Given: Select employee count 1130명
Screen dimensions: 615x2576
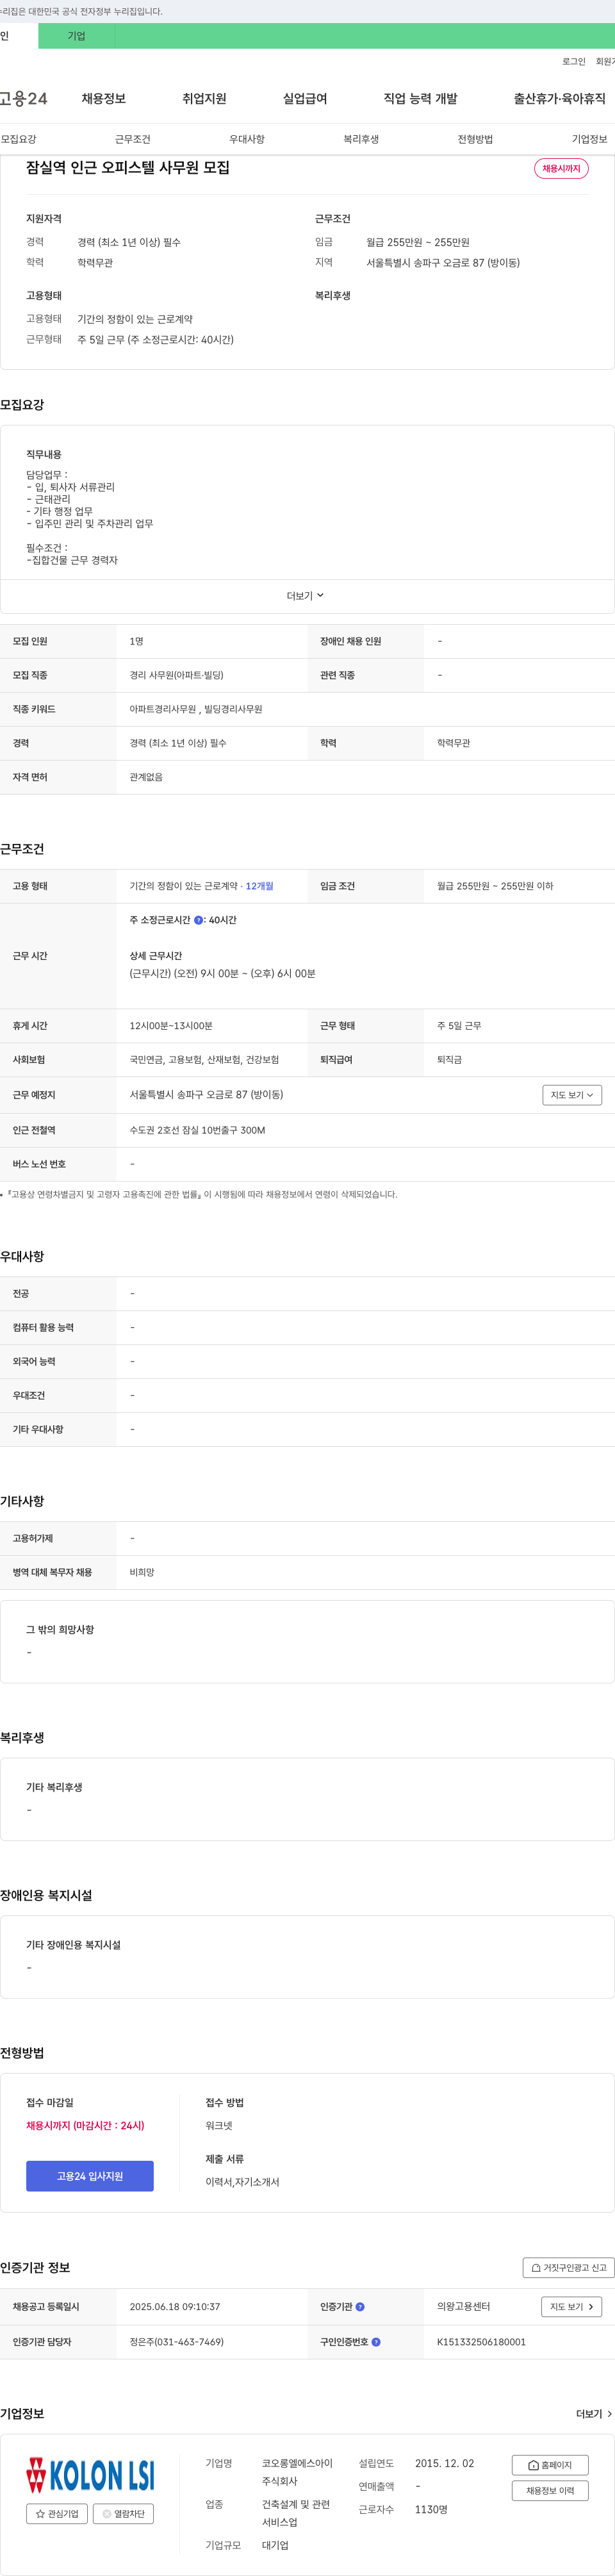Looking at the screenshot, I should [x=432, y=2510].
